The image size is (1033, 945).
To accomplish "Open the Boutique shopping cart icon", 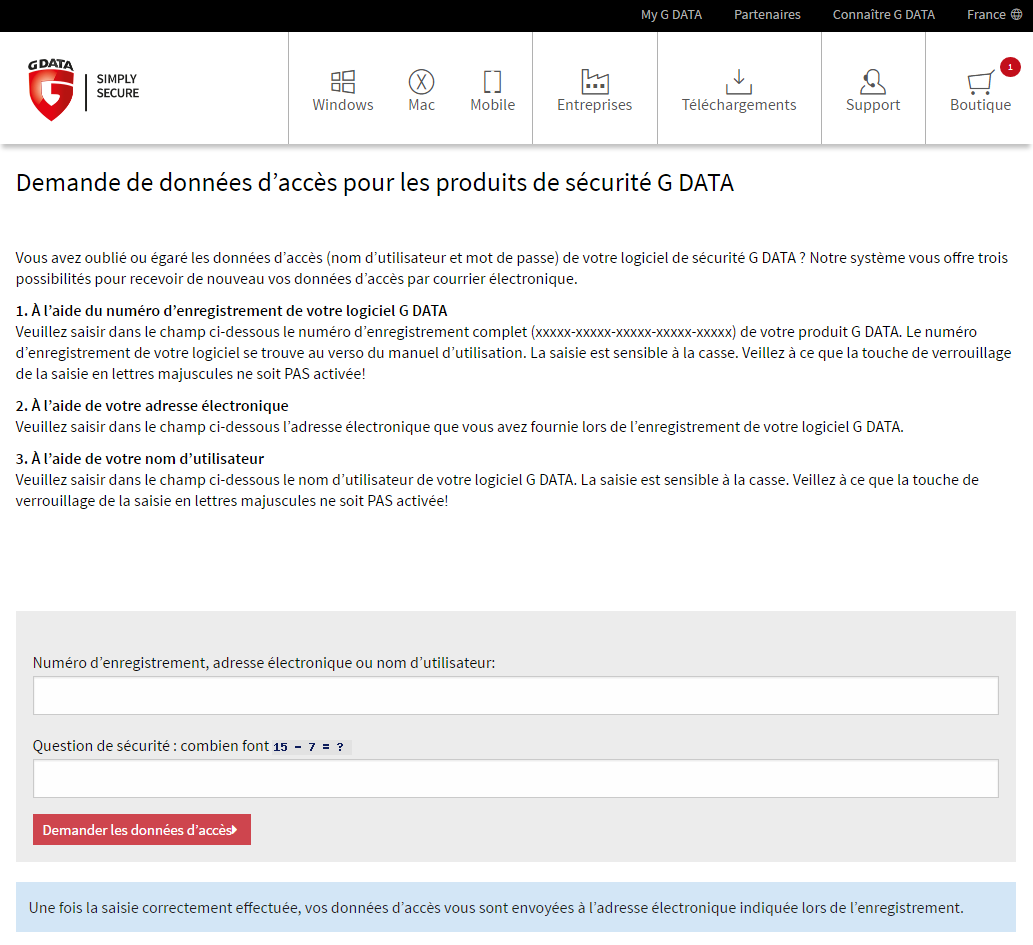I will [x=980, y=83].
